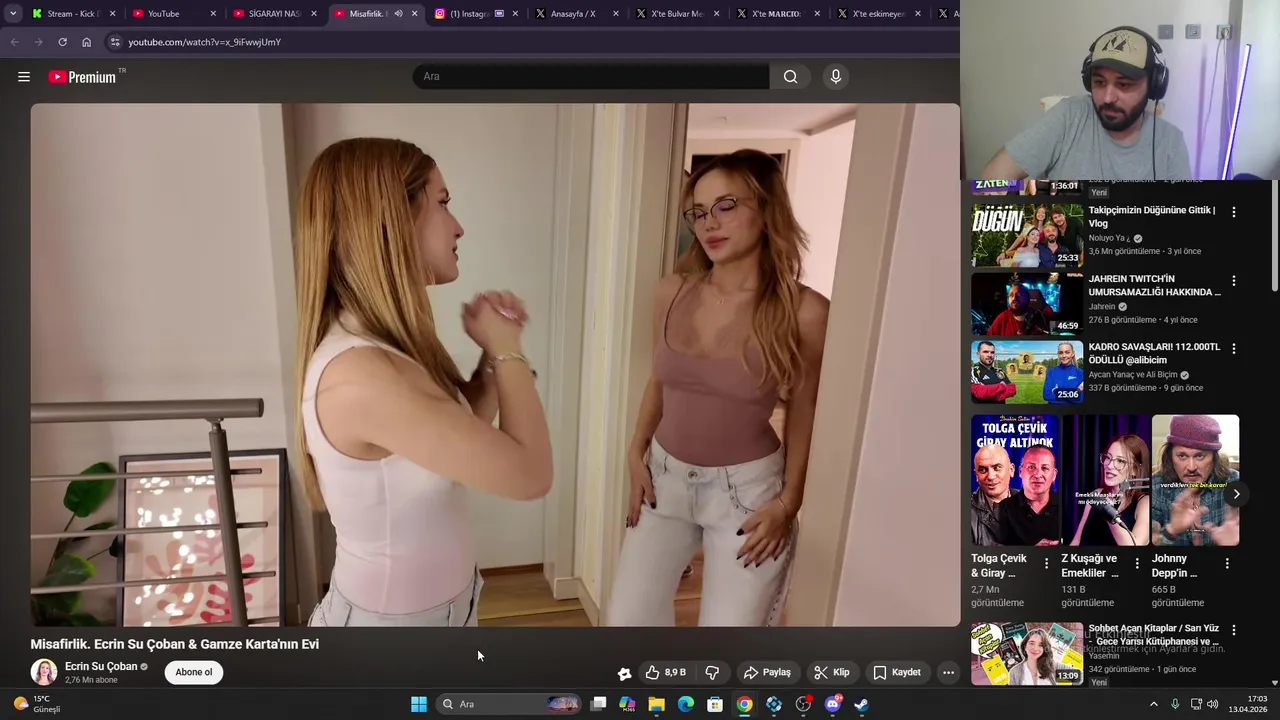Click the main video player to pause

(495, 365)
